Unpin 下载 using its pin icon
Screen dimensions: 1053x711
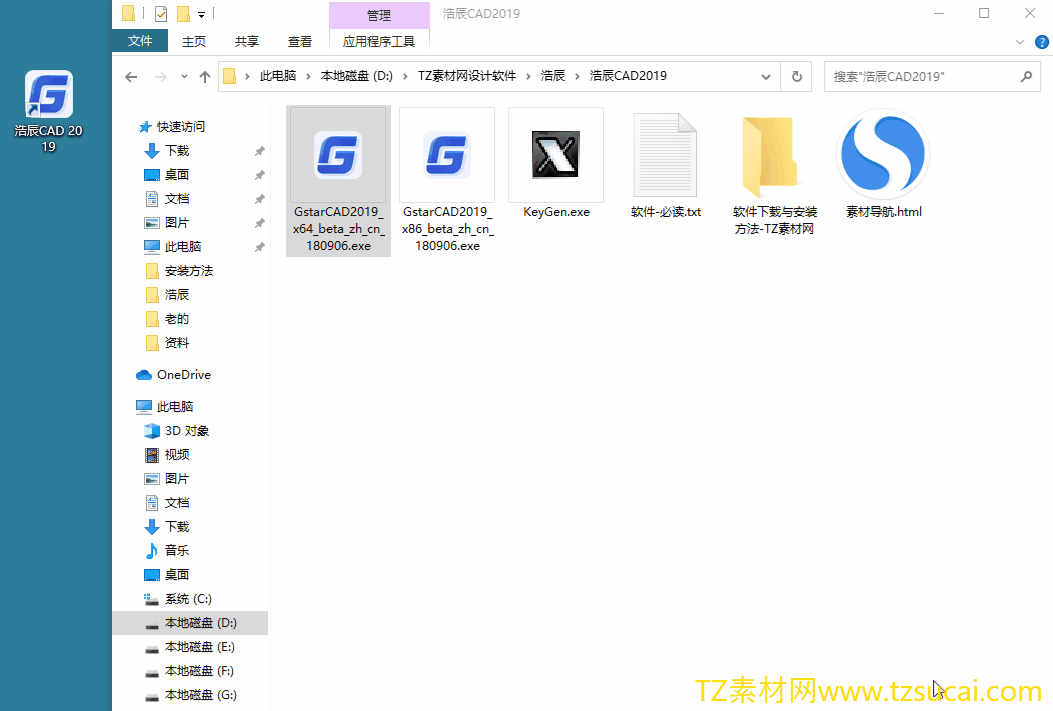(x=259, y=151)
